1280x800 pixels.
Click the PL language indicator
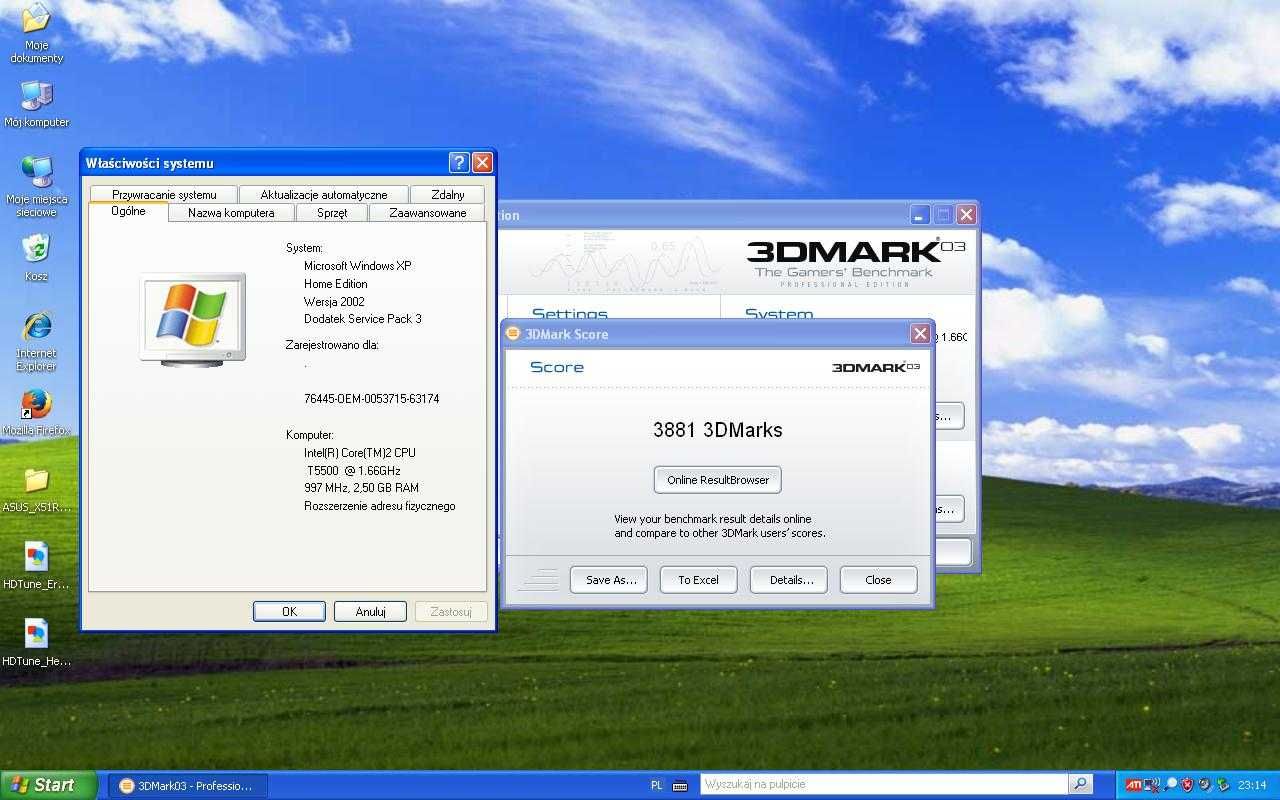657,785
